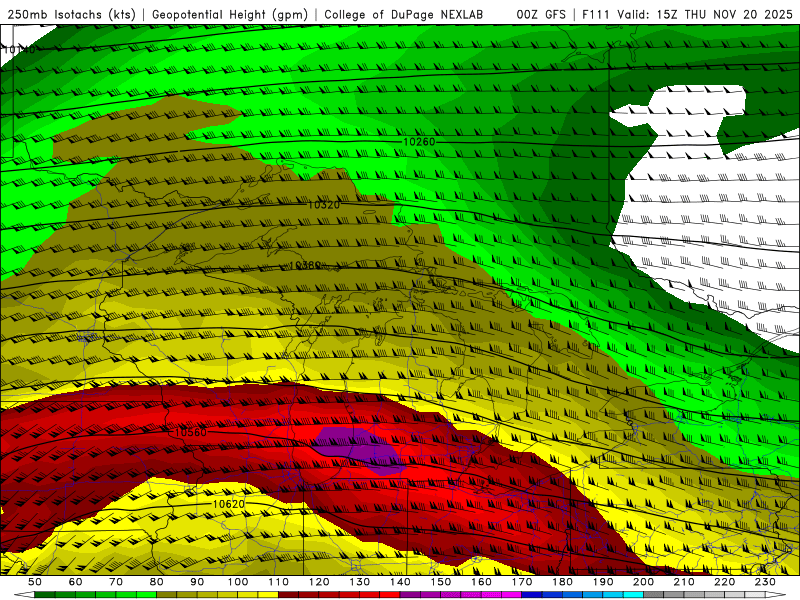Screen dimensions: 800x600
Task: Click the 10560 height contour label
Action: coord(190,432)
